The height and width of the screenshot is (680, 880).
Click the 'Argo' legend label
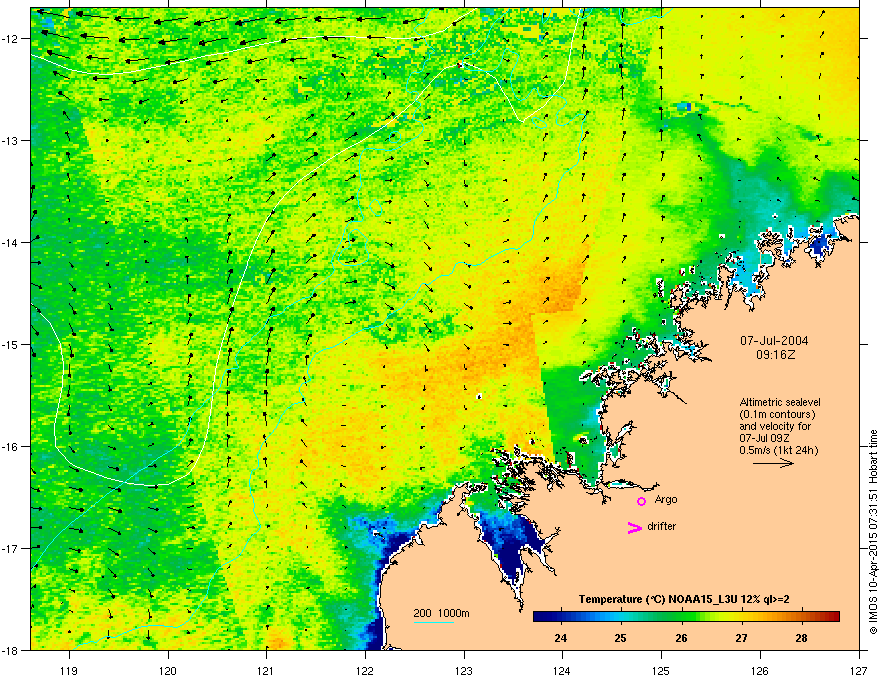(666, 499)
